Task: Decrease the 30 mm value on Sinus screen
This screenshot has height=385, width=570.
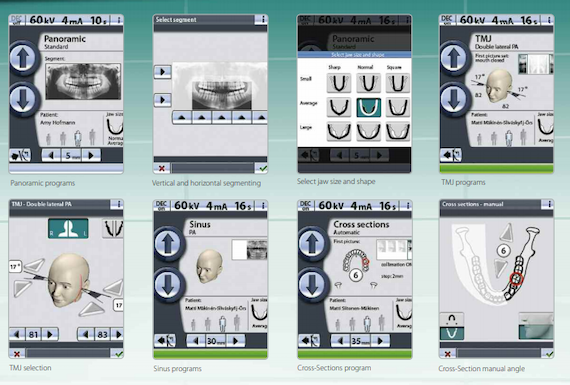Action: pyautogui.click(x=196, y=341)
